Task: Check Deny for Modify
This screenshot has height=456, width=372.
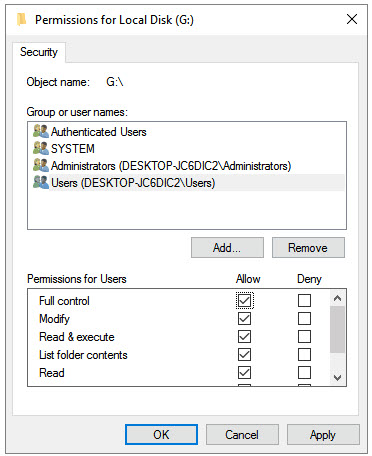Action: click(x=304, y=319)
